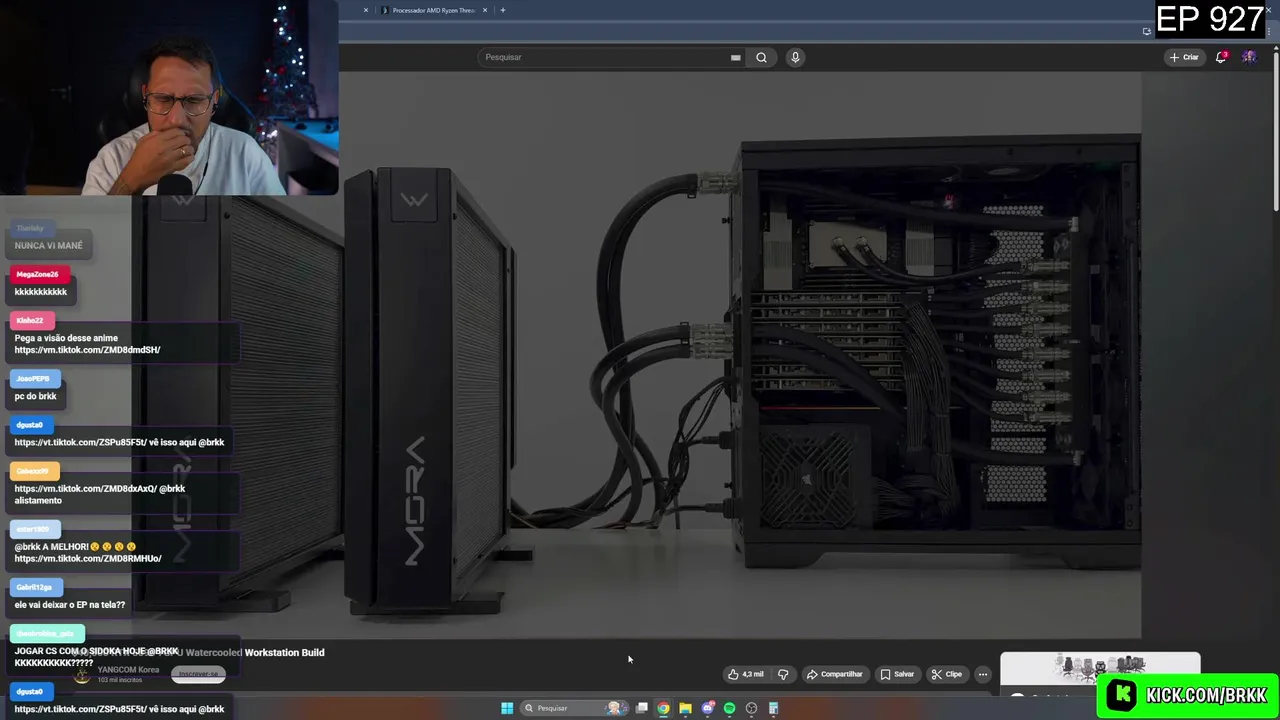
Task: Switch to the Processador AMD Ryzen tab
Action: [432, 10]
